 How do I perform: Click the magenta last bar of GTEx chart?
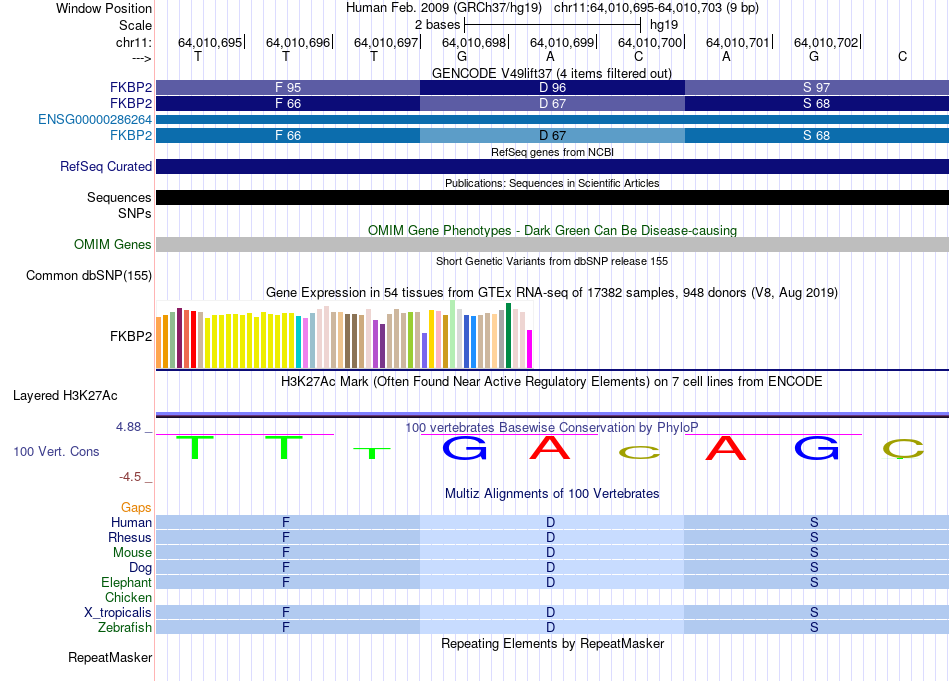coord(530,349)
